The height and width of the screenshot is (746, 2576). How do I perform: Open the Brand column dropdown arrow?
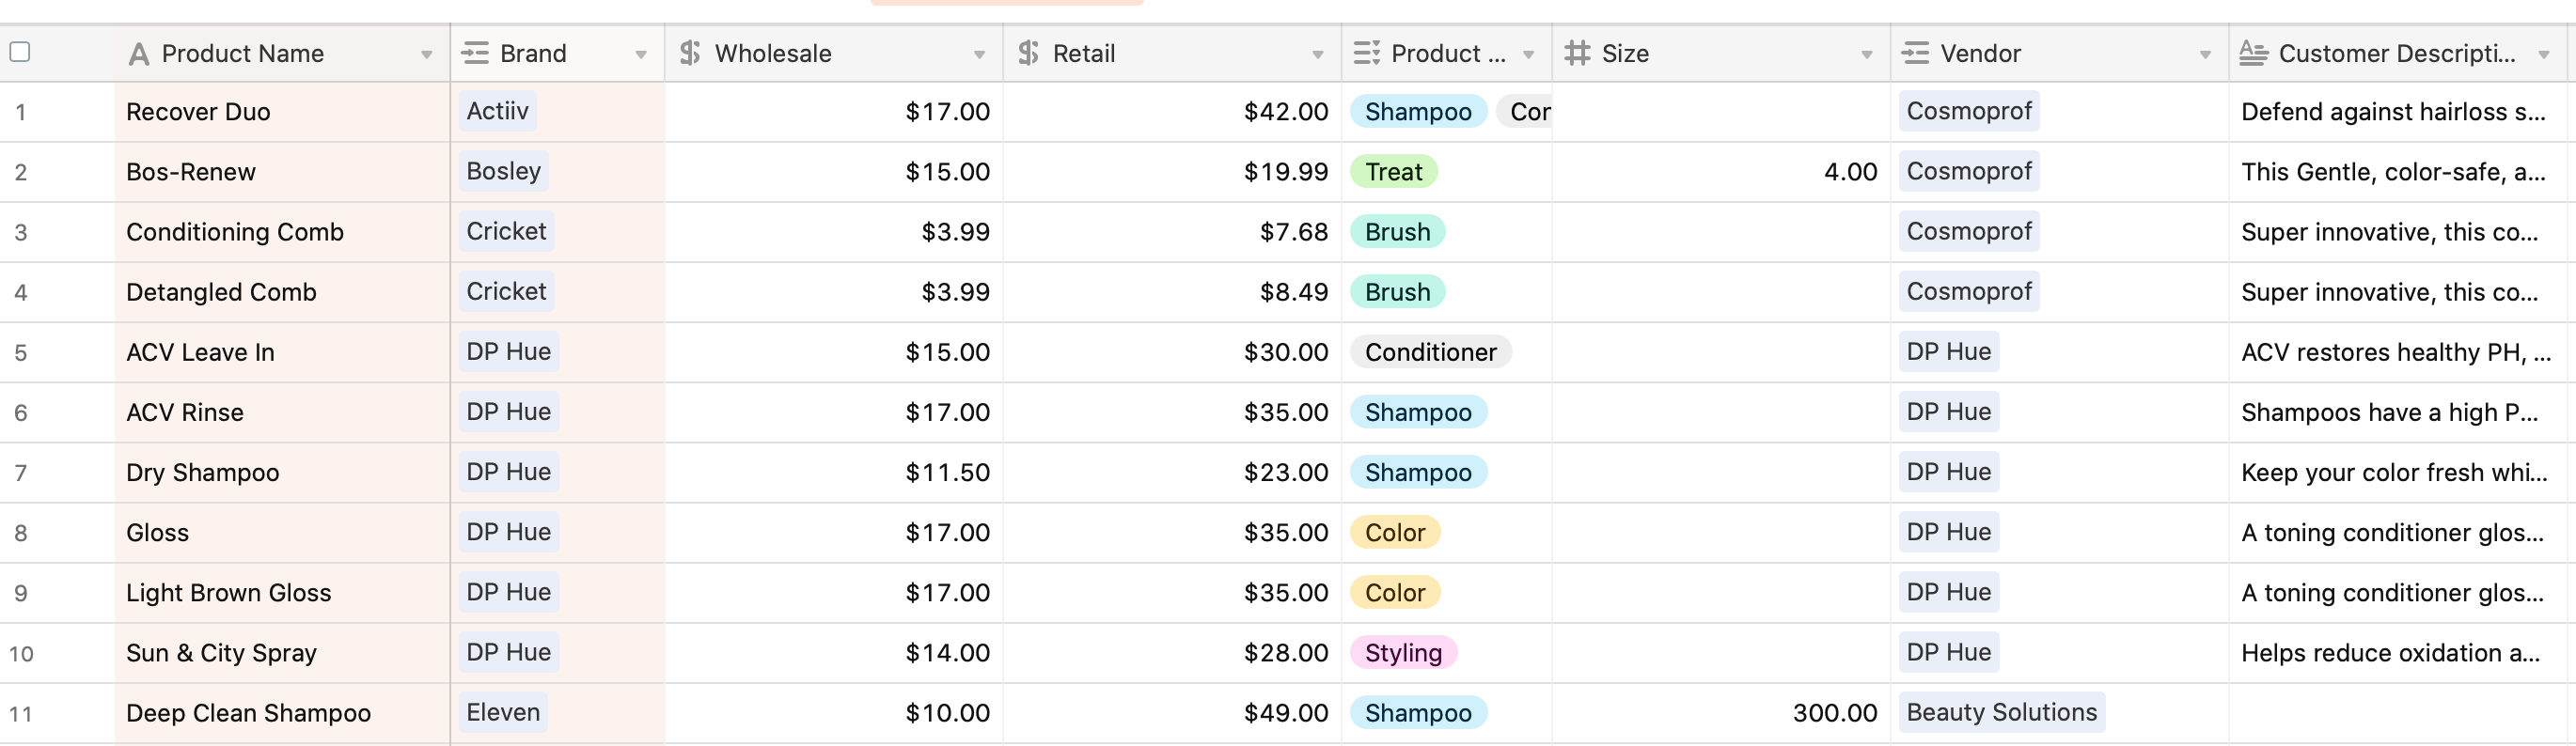pos(641,55)
